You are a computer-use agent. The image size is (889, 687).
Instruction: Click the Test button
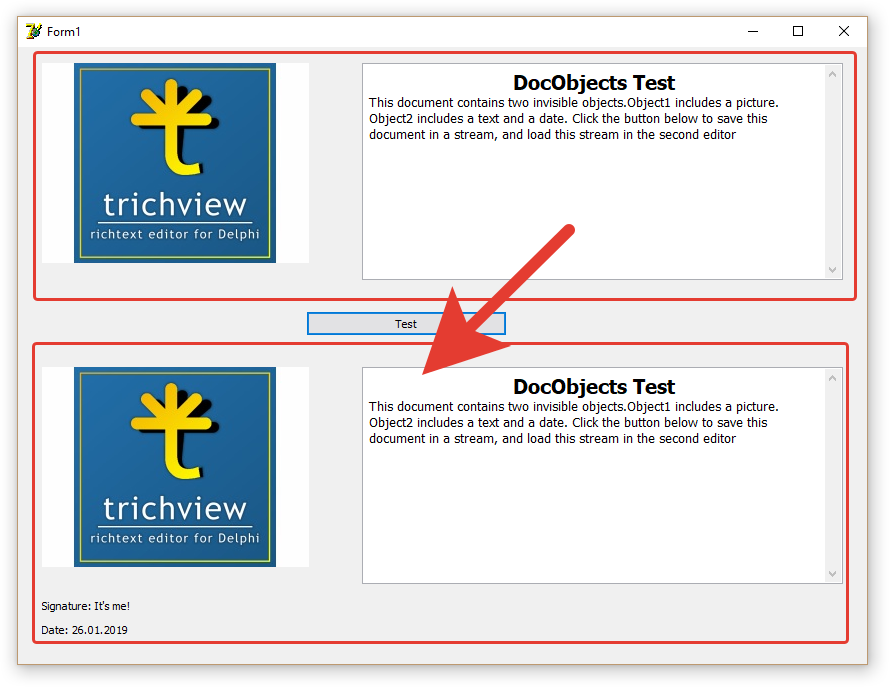click(406, 324)
